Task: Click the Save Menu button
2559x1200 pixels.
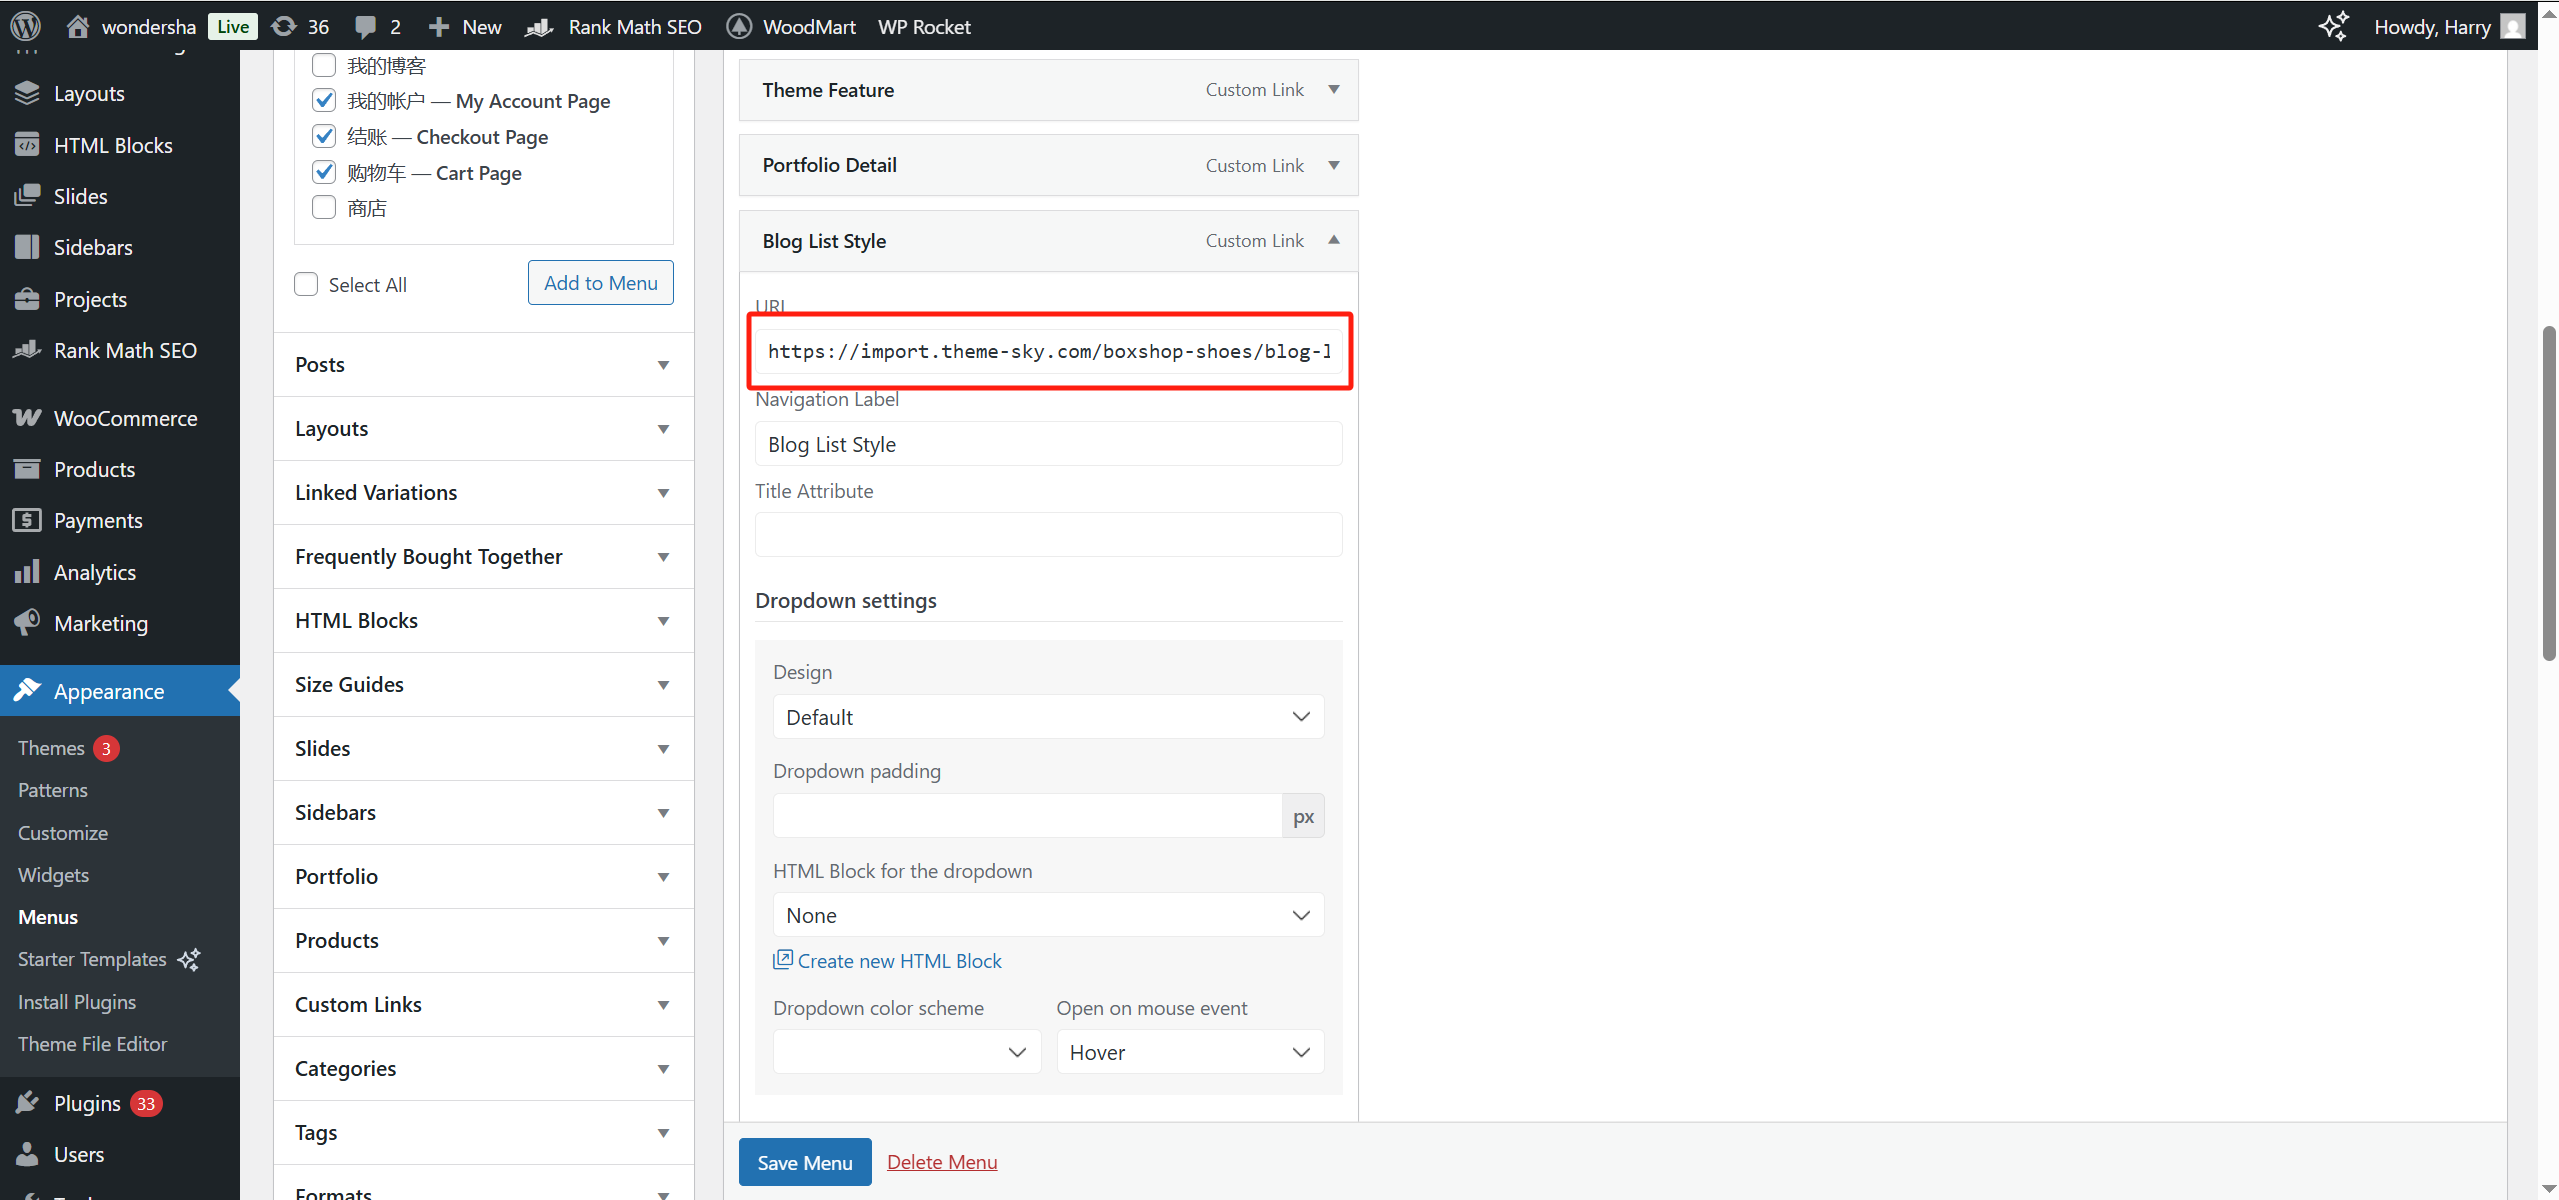Action: click(x=804, y=1162)
